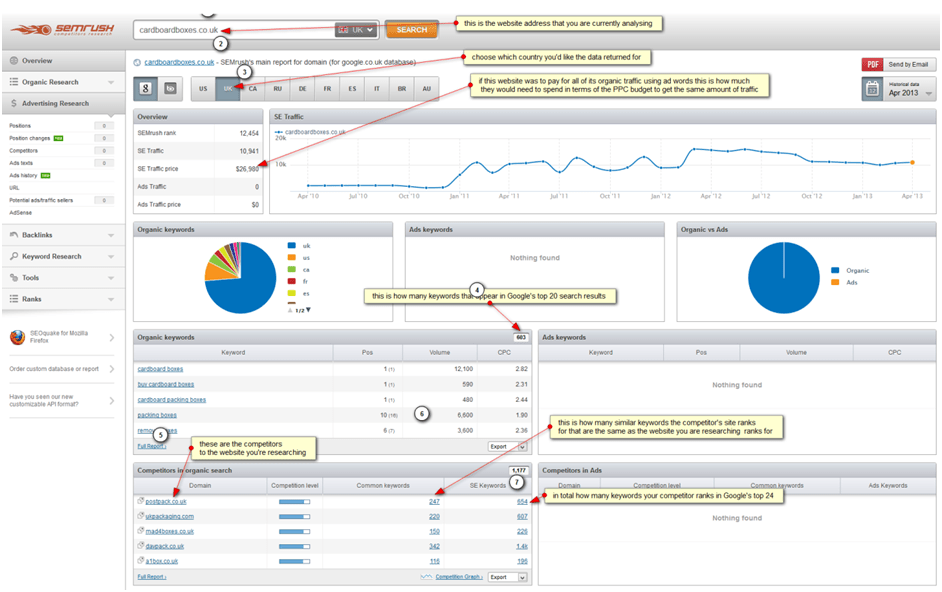Viewport: 942px width, 592px height.
Task: Click the PDF export icon
Action: click(873, 64)
